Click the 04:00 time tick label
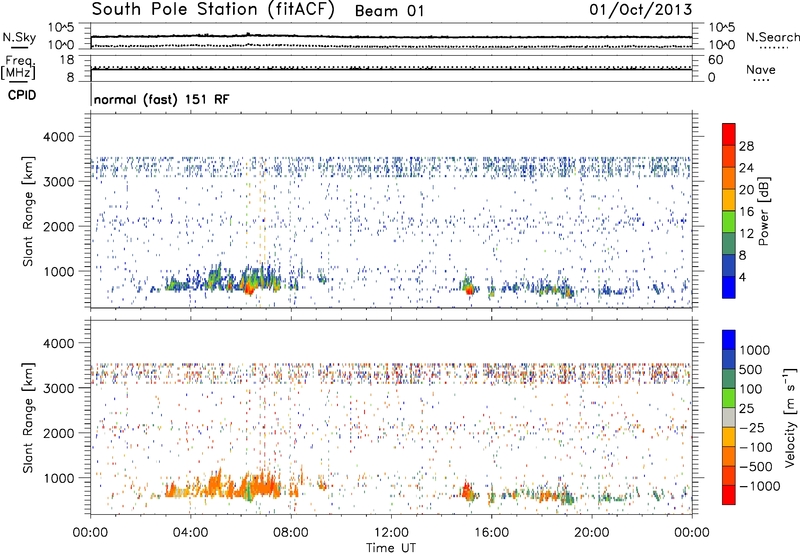Image resolution: width=800 pixels, height=554 pixels. click(190, 533)
